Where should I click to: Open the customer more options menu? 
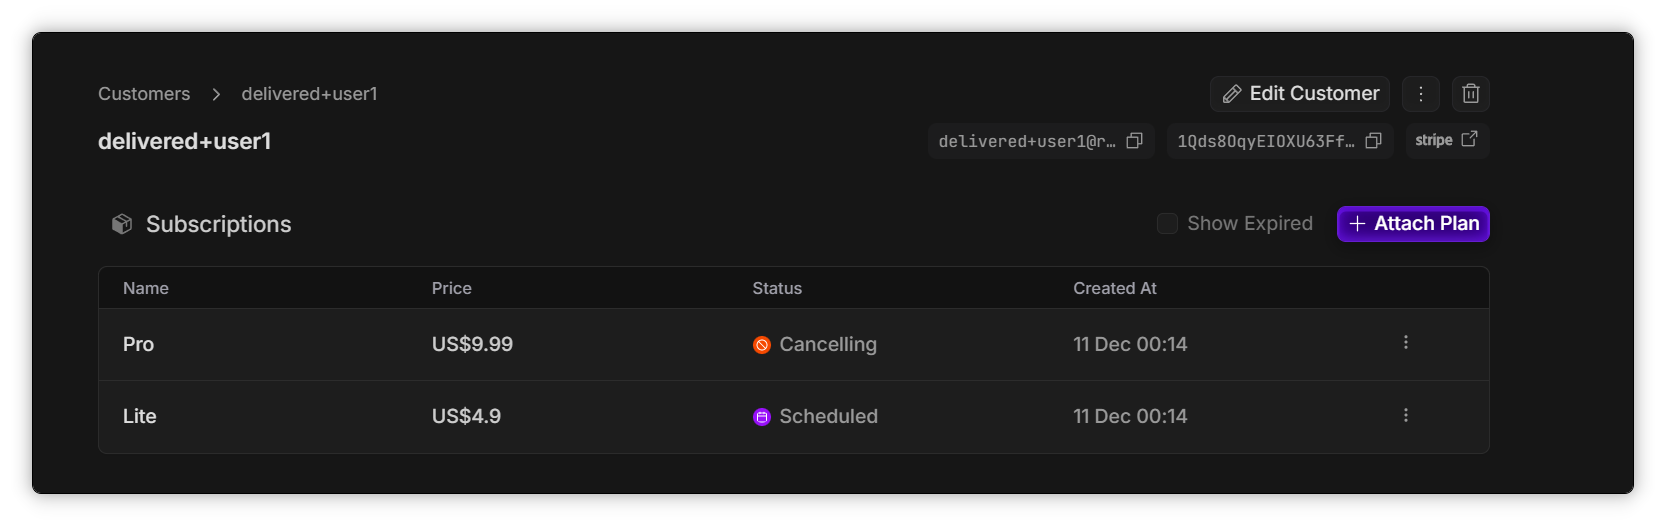point(1420,94)
